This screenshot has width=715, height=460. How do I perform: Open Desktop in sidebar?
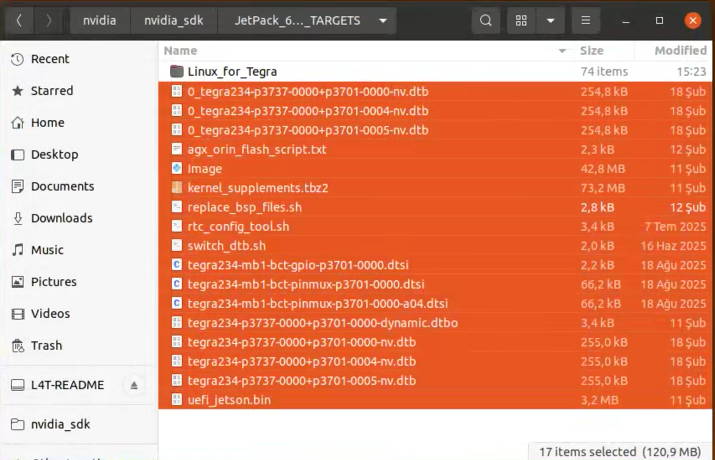[79, 155]
